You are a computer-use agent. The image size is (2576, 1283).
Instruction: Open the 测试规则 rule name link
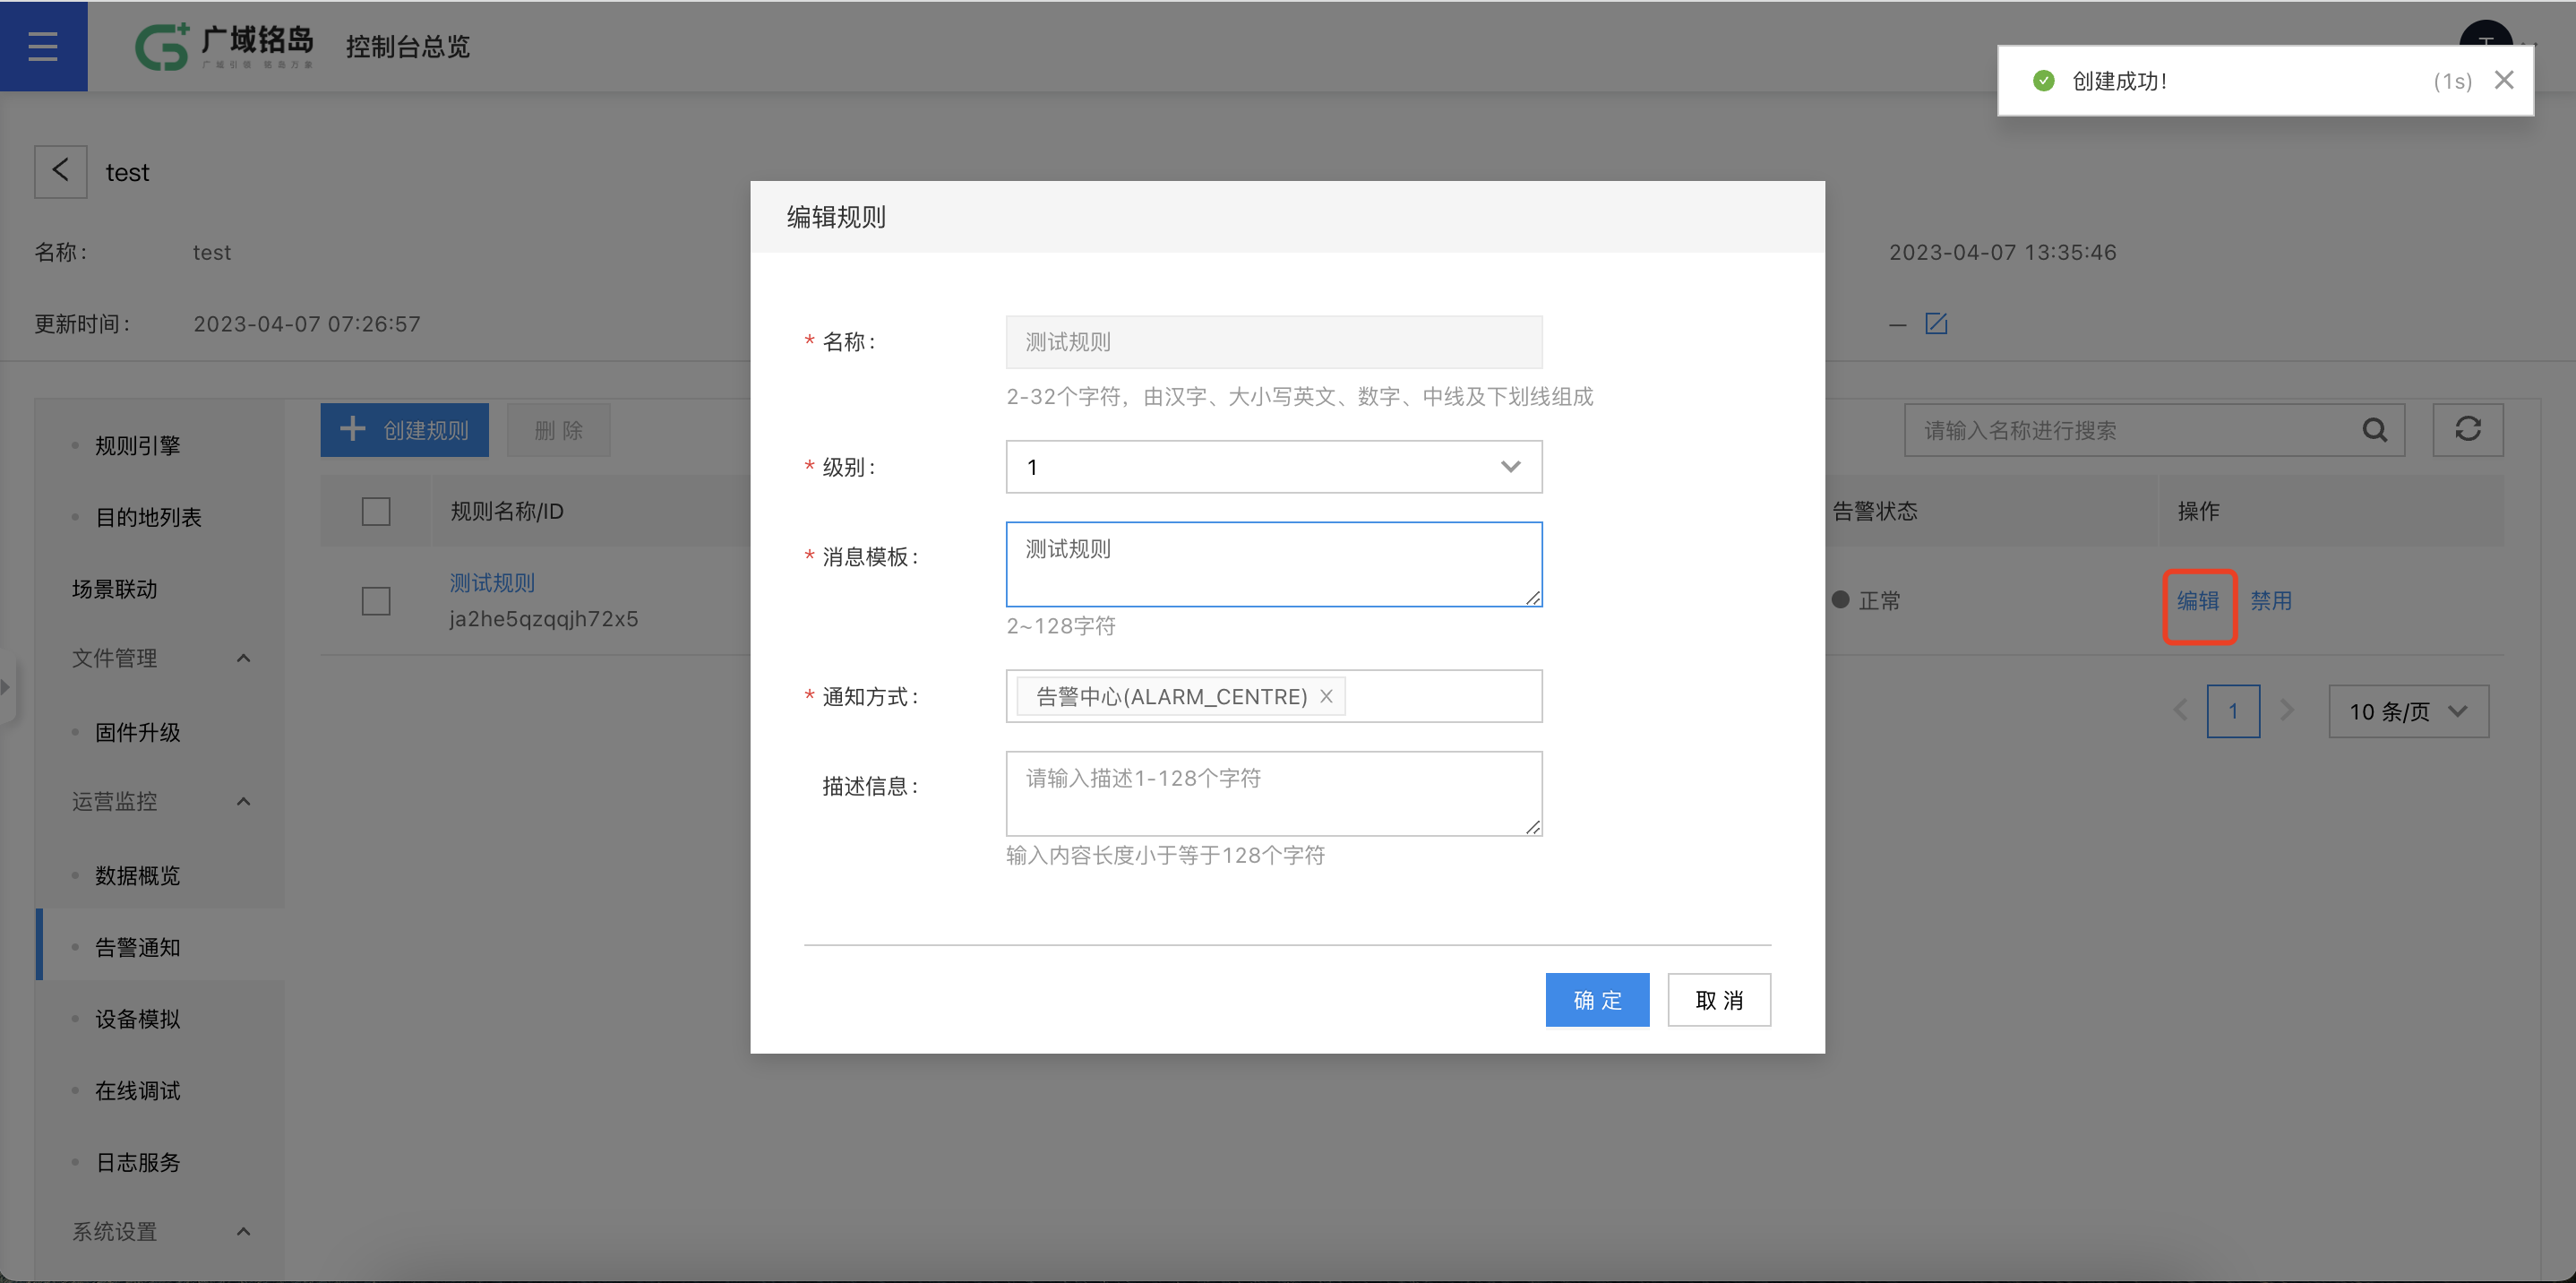(x=492, y=583)
